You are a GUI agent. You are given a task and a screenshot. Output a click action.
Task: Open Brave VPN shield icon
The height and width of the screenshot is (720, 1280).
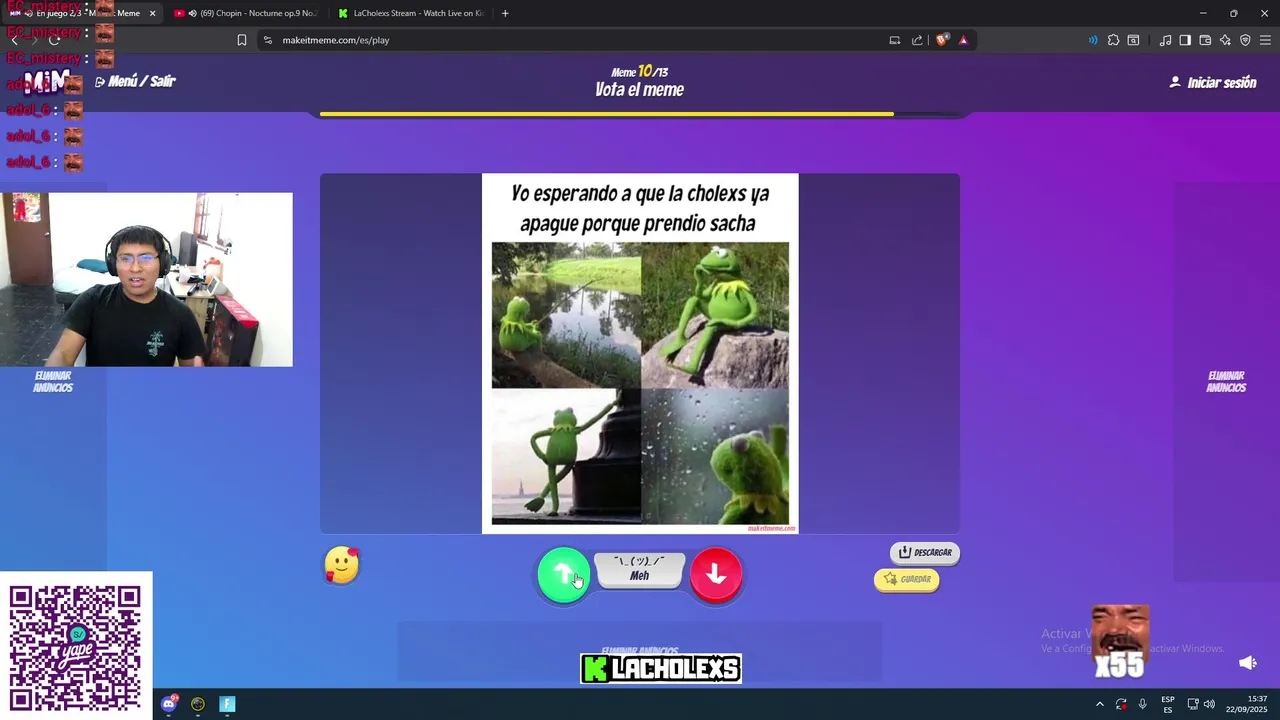(1245, 40)
